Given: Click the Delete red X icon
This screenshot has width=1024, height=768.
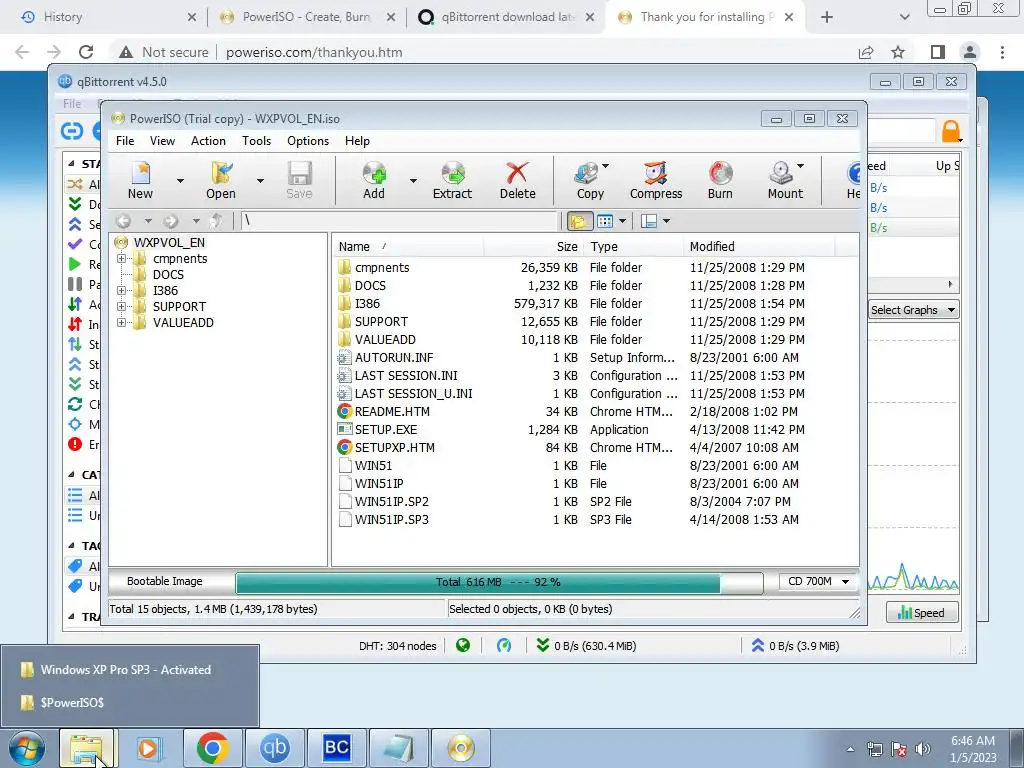Looking at the screenshot, I should point(517,174).
